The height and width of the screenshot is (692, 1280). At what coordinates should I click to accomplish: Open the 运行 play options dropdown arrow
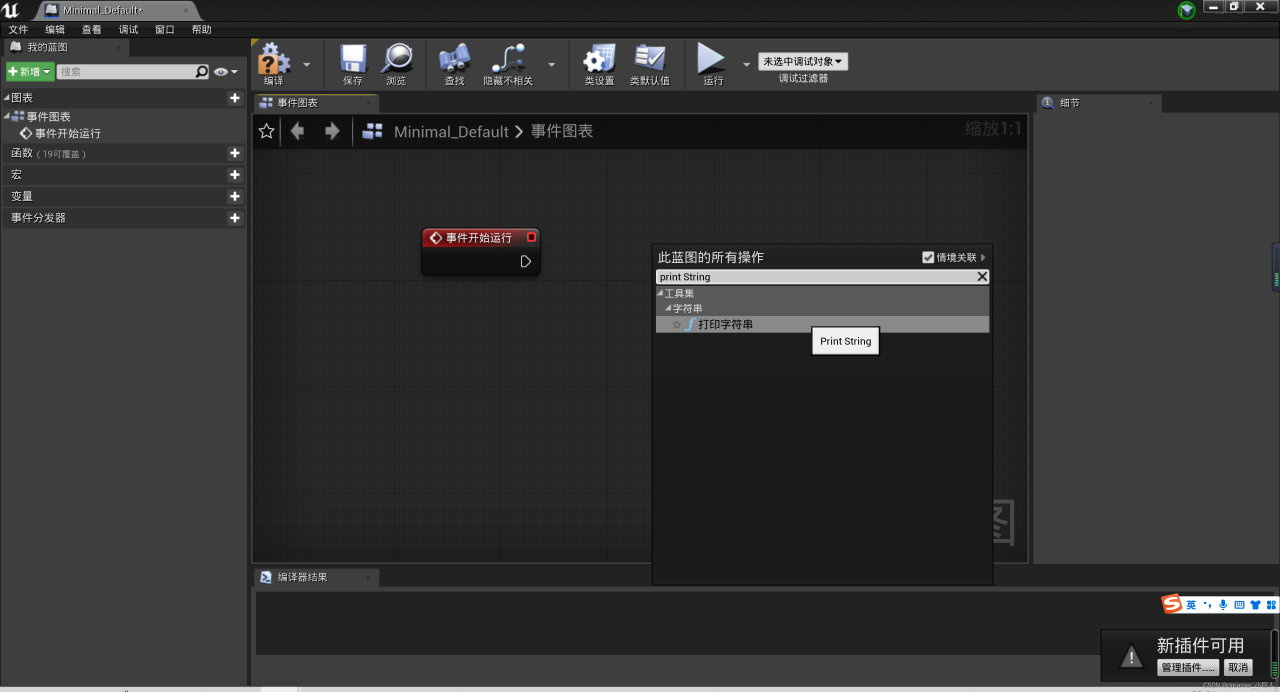[x=745, y=64]
